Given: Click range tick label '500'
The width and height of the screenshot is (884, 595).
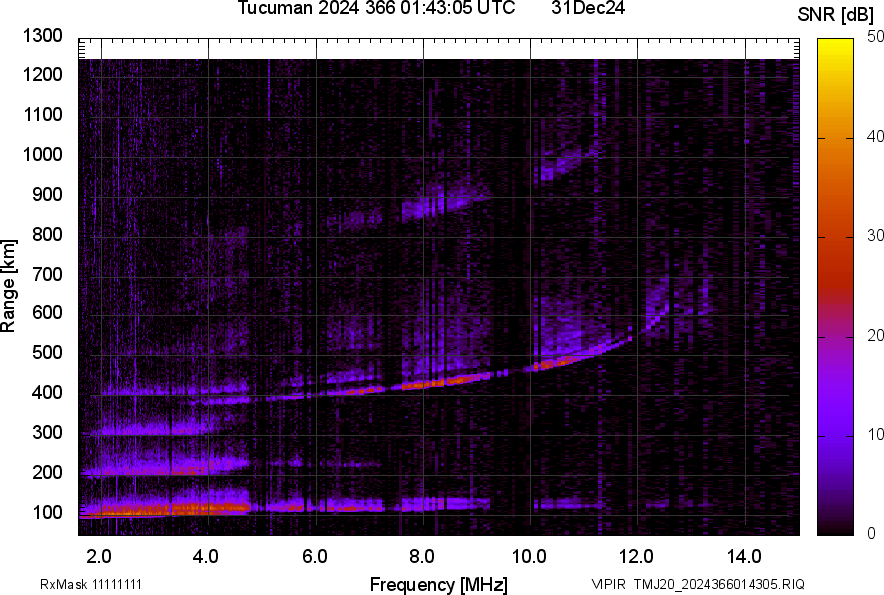Looking at the screenshot, I should coord(47,352).
